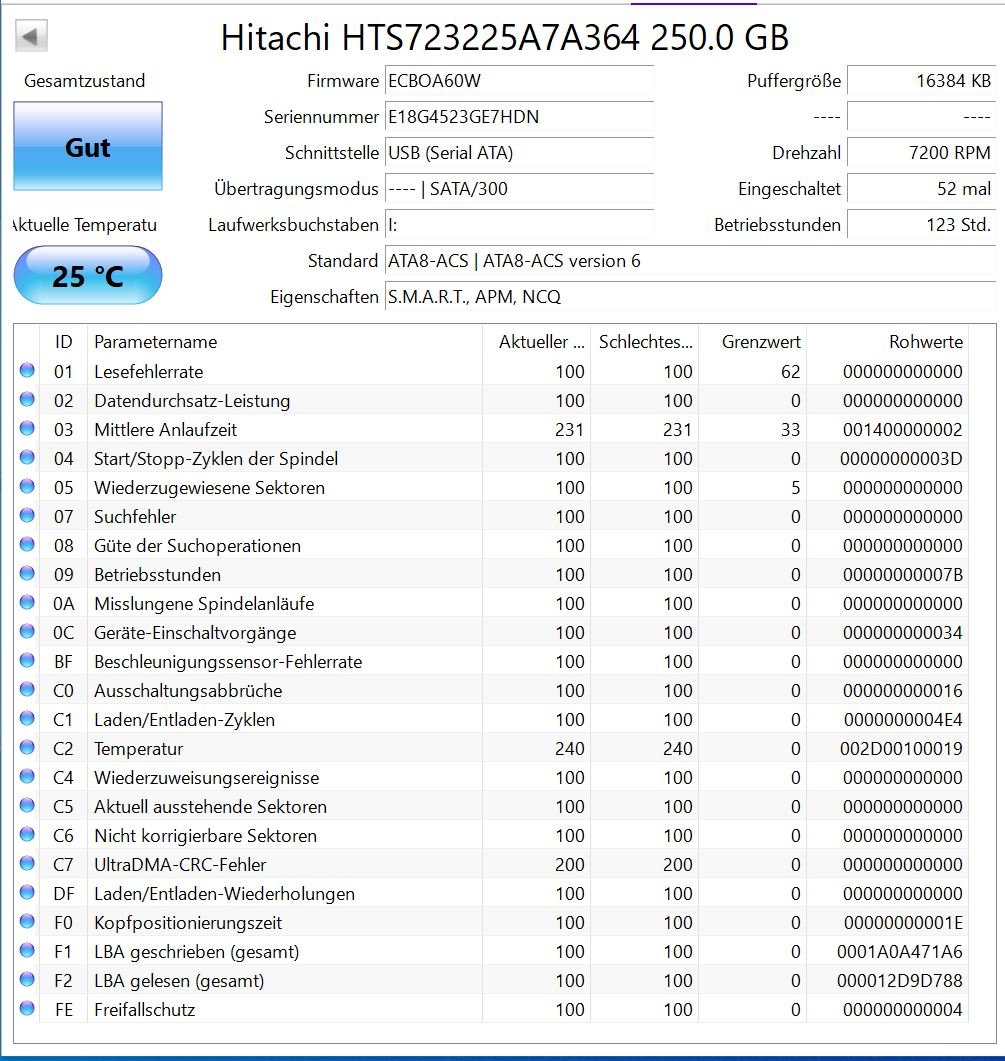Click the status orb for UltraDMA-CRC-Fehler

[27, 864]
